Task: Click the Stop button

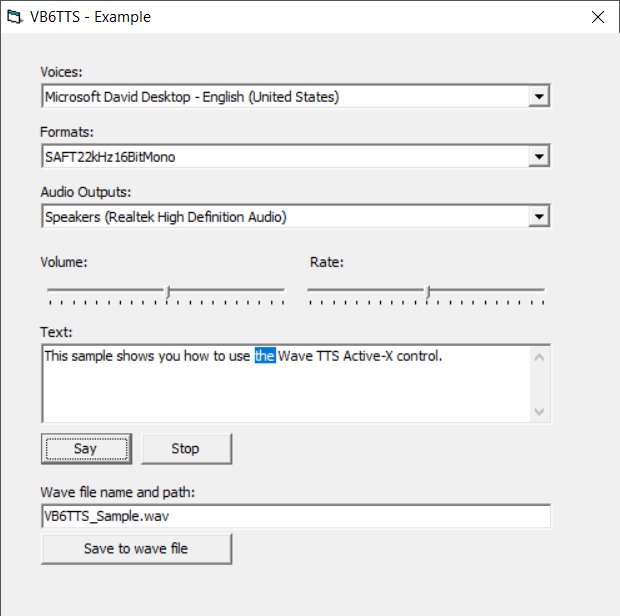Action: tap(186, 449)
